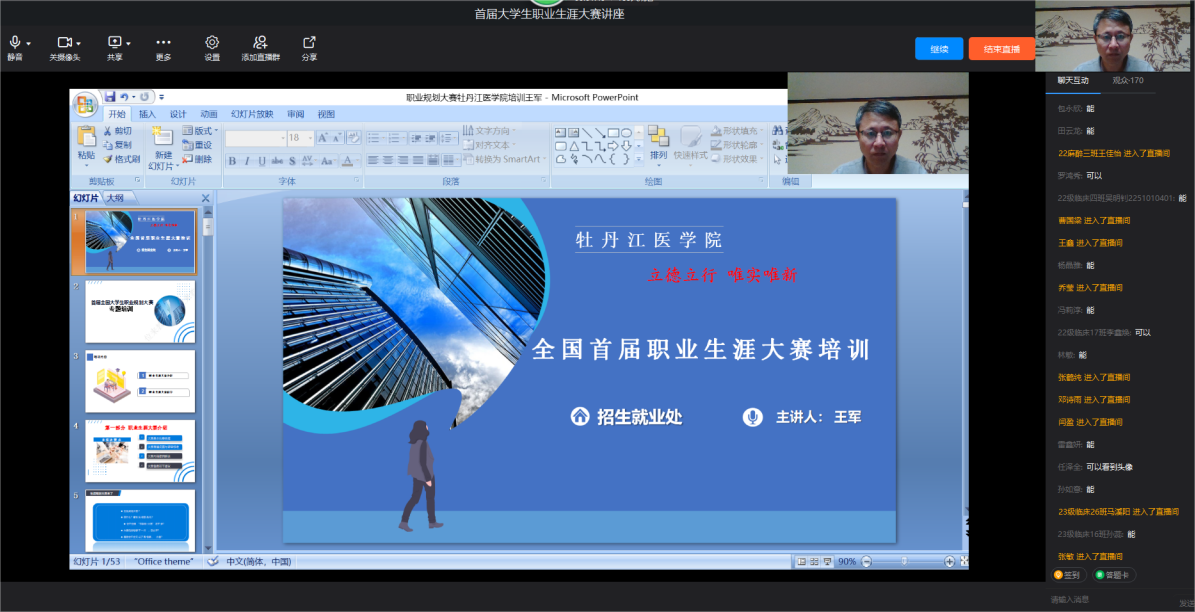Open 形状轮廓 shape outline

pos(738,145)
